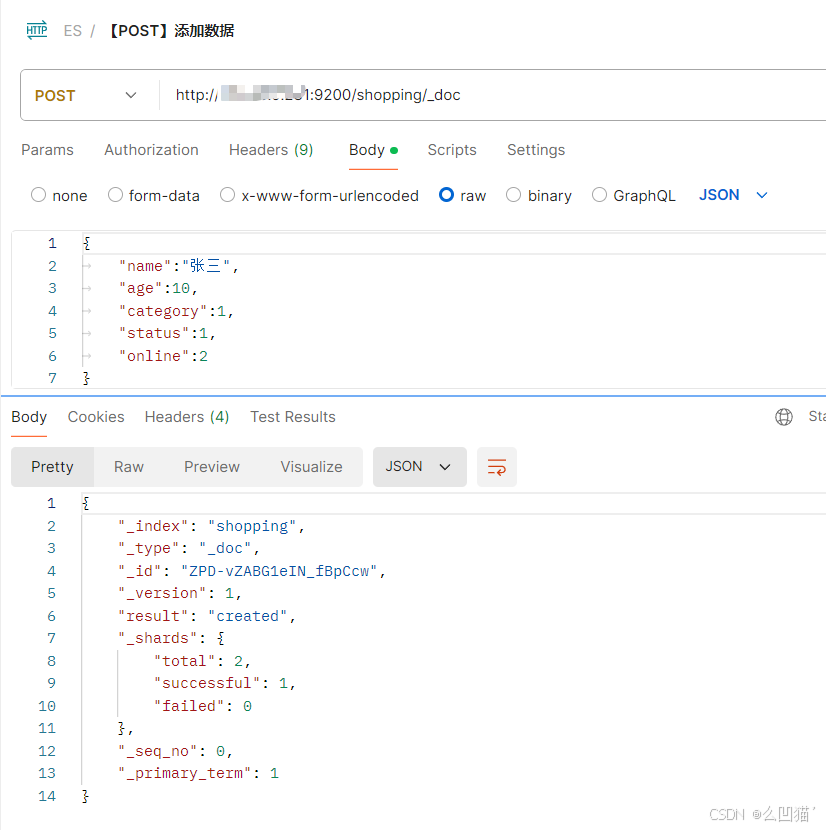The height and width of the screenshot is (830, 826).
Task: Select the GraphQL body option
Action: tap(600, 195)
